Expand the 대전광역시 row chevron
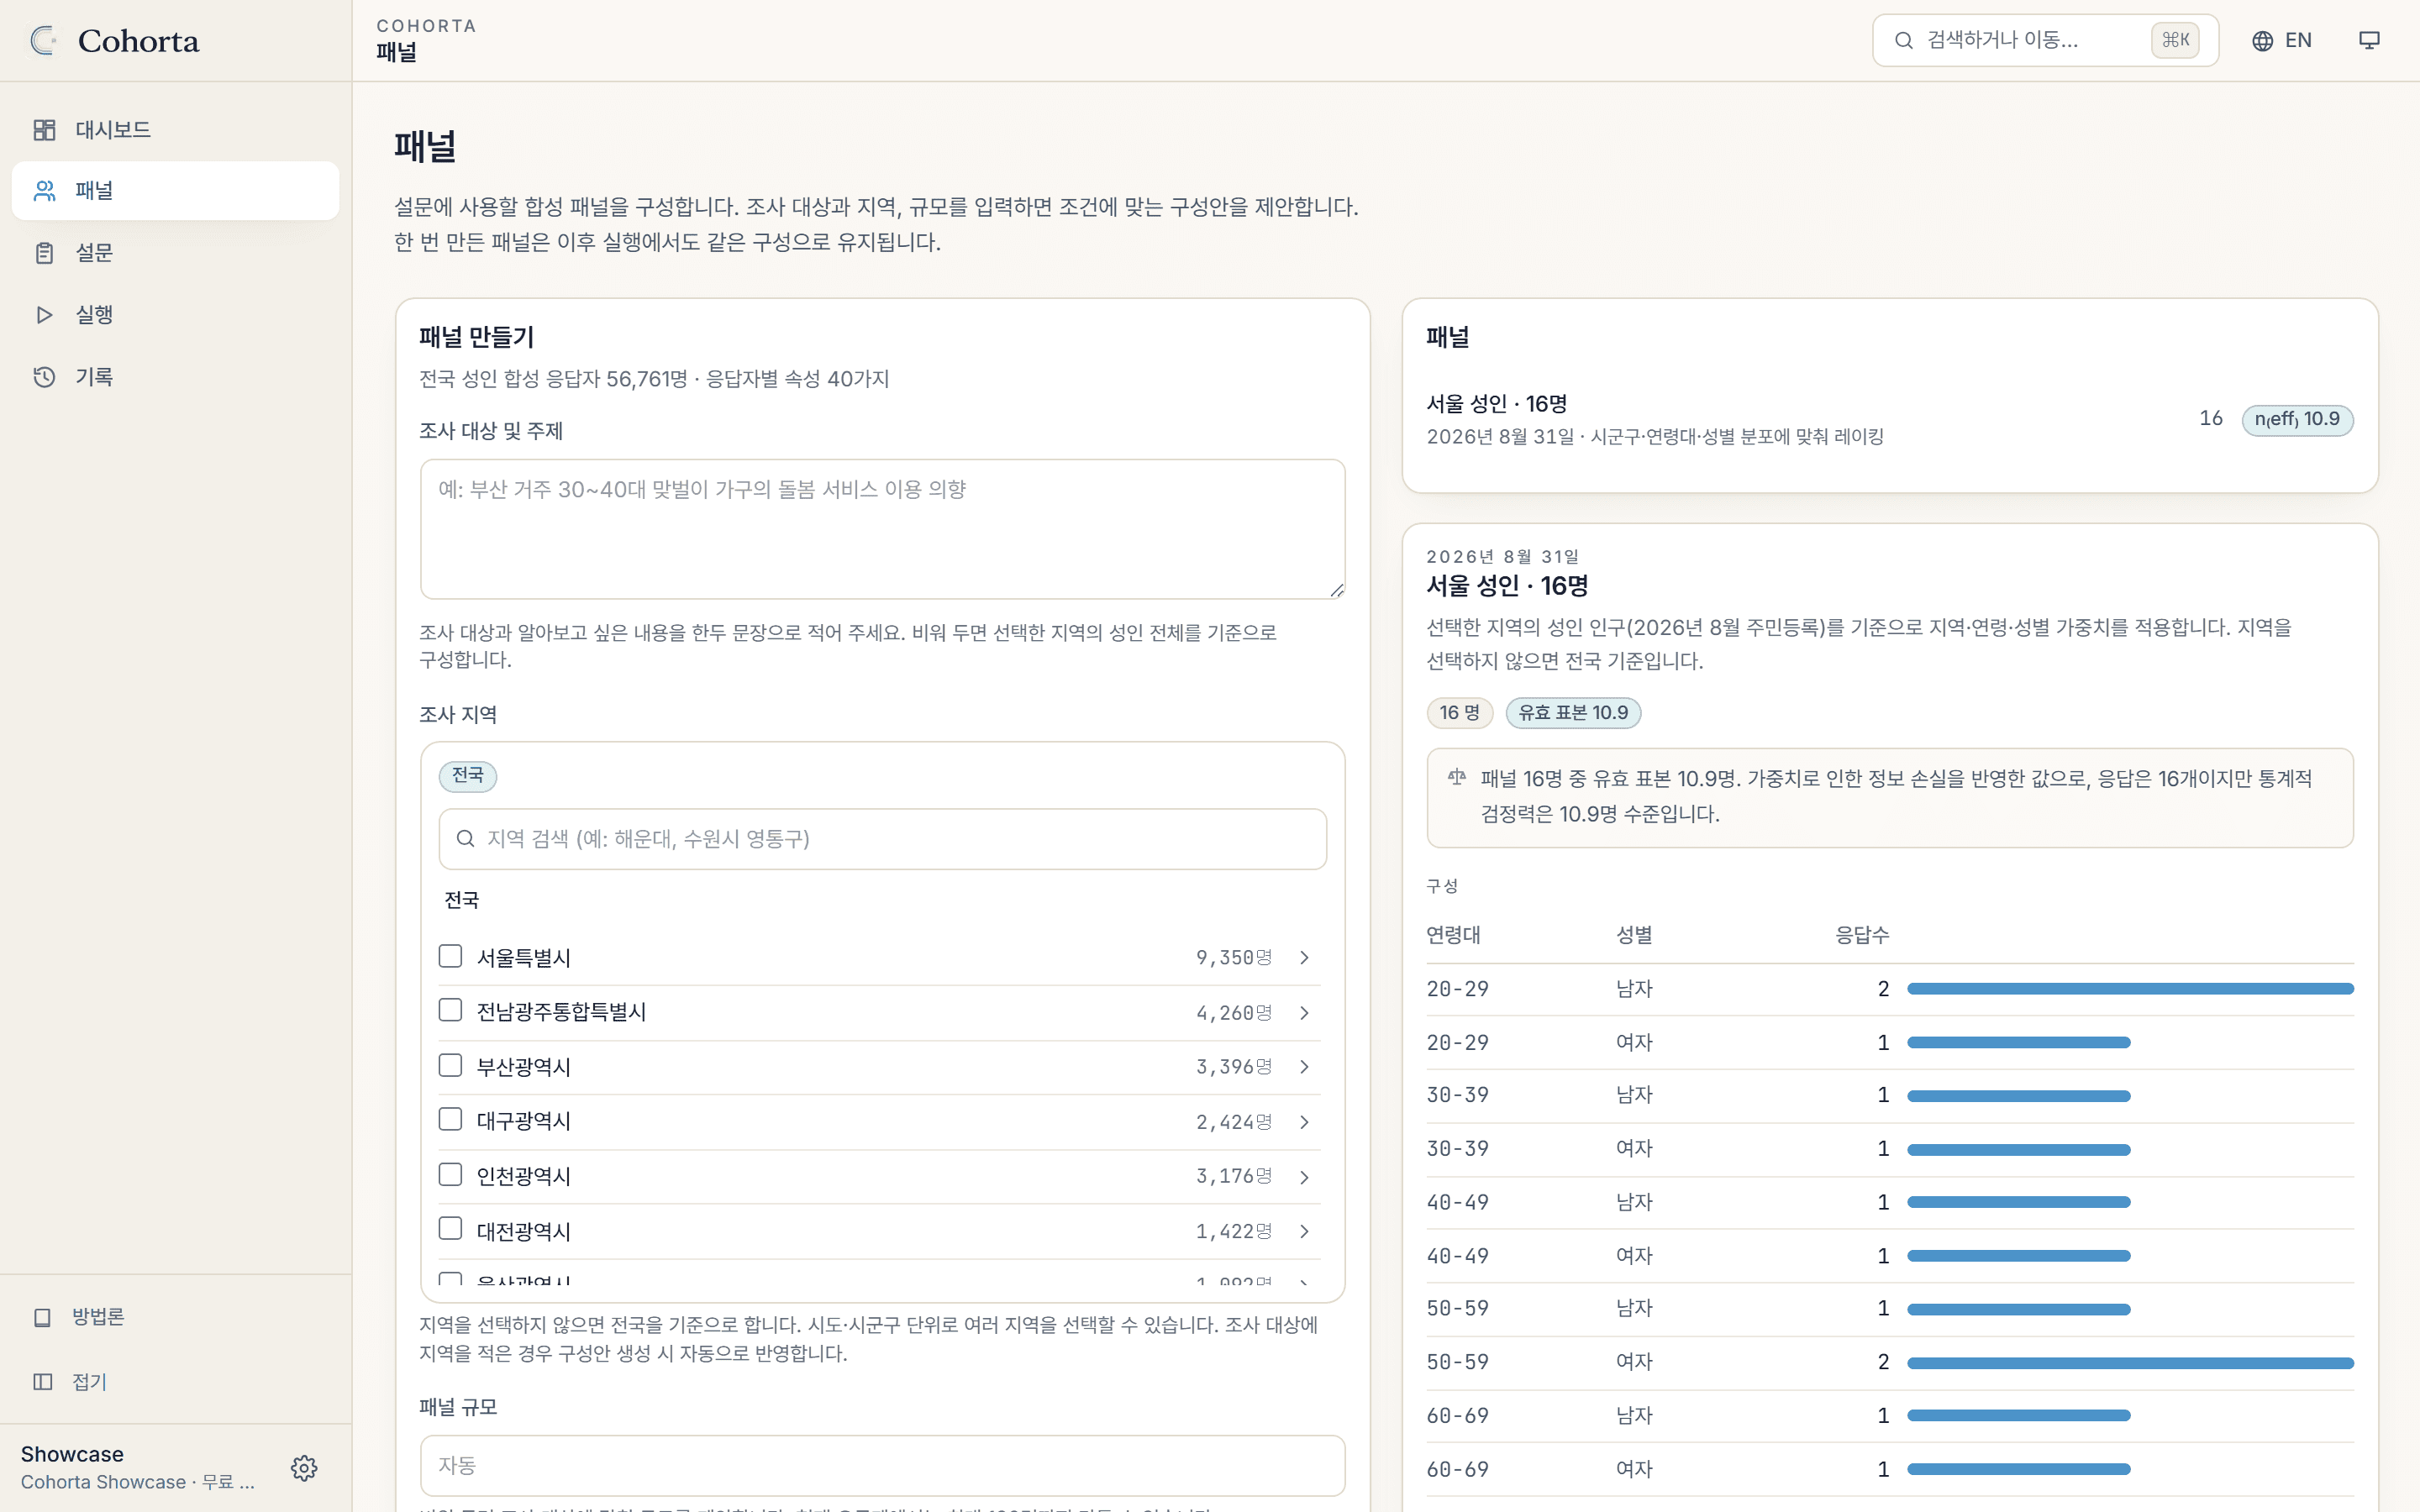The image size is (2420, 1512). [x=1304, y=1231]
